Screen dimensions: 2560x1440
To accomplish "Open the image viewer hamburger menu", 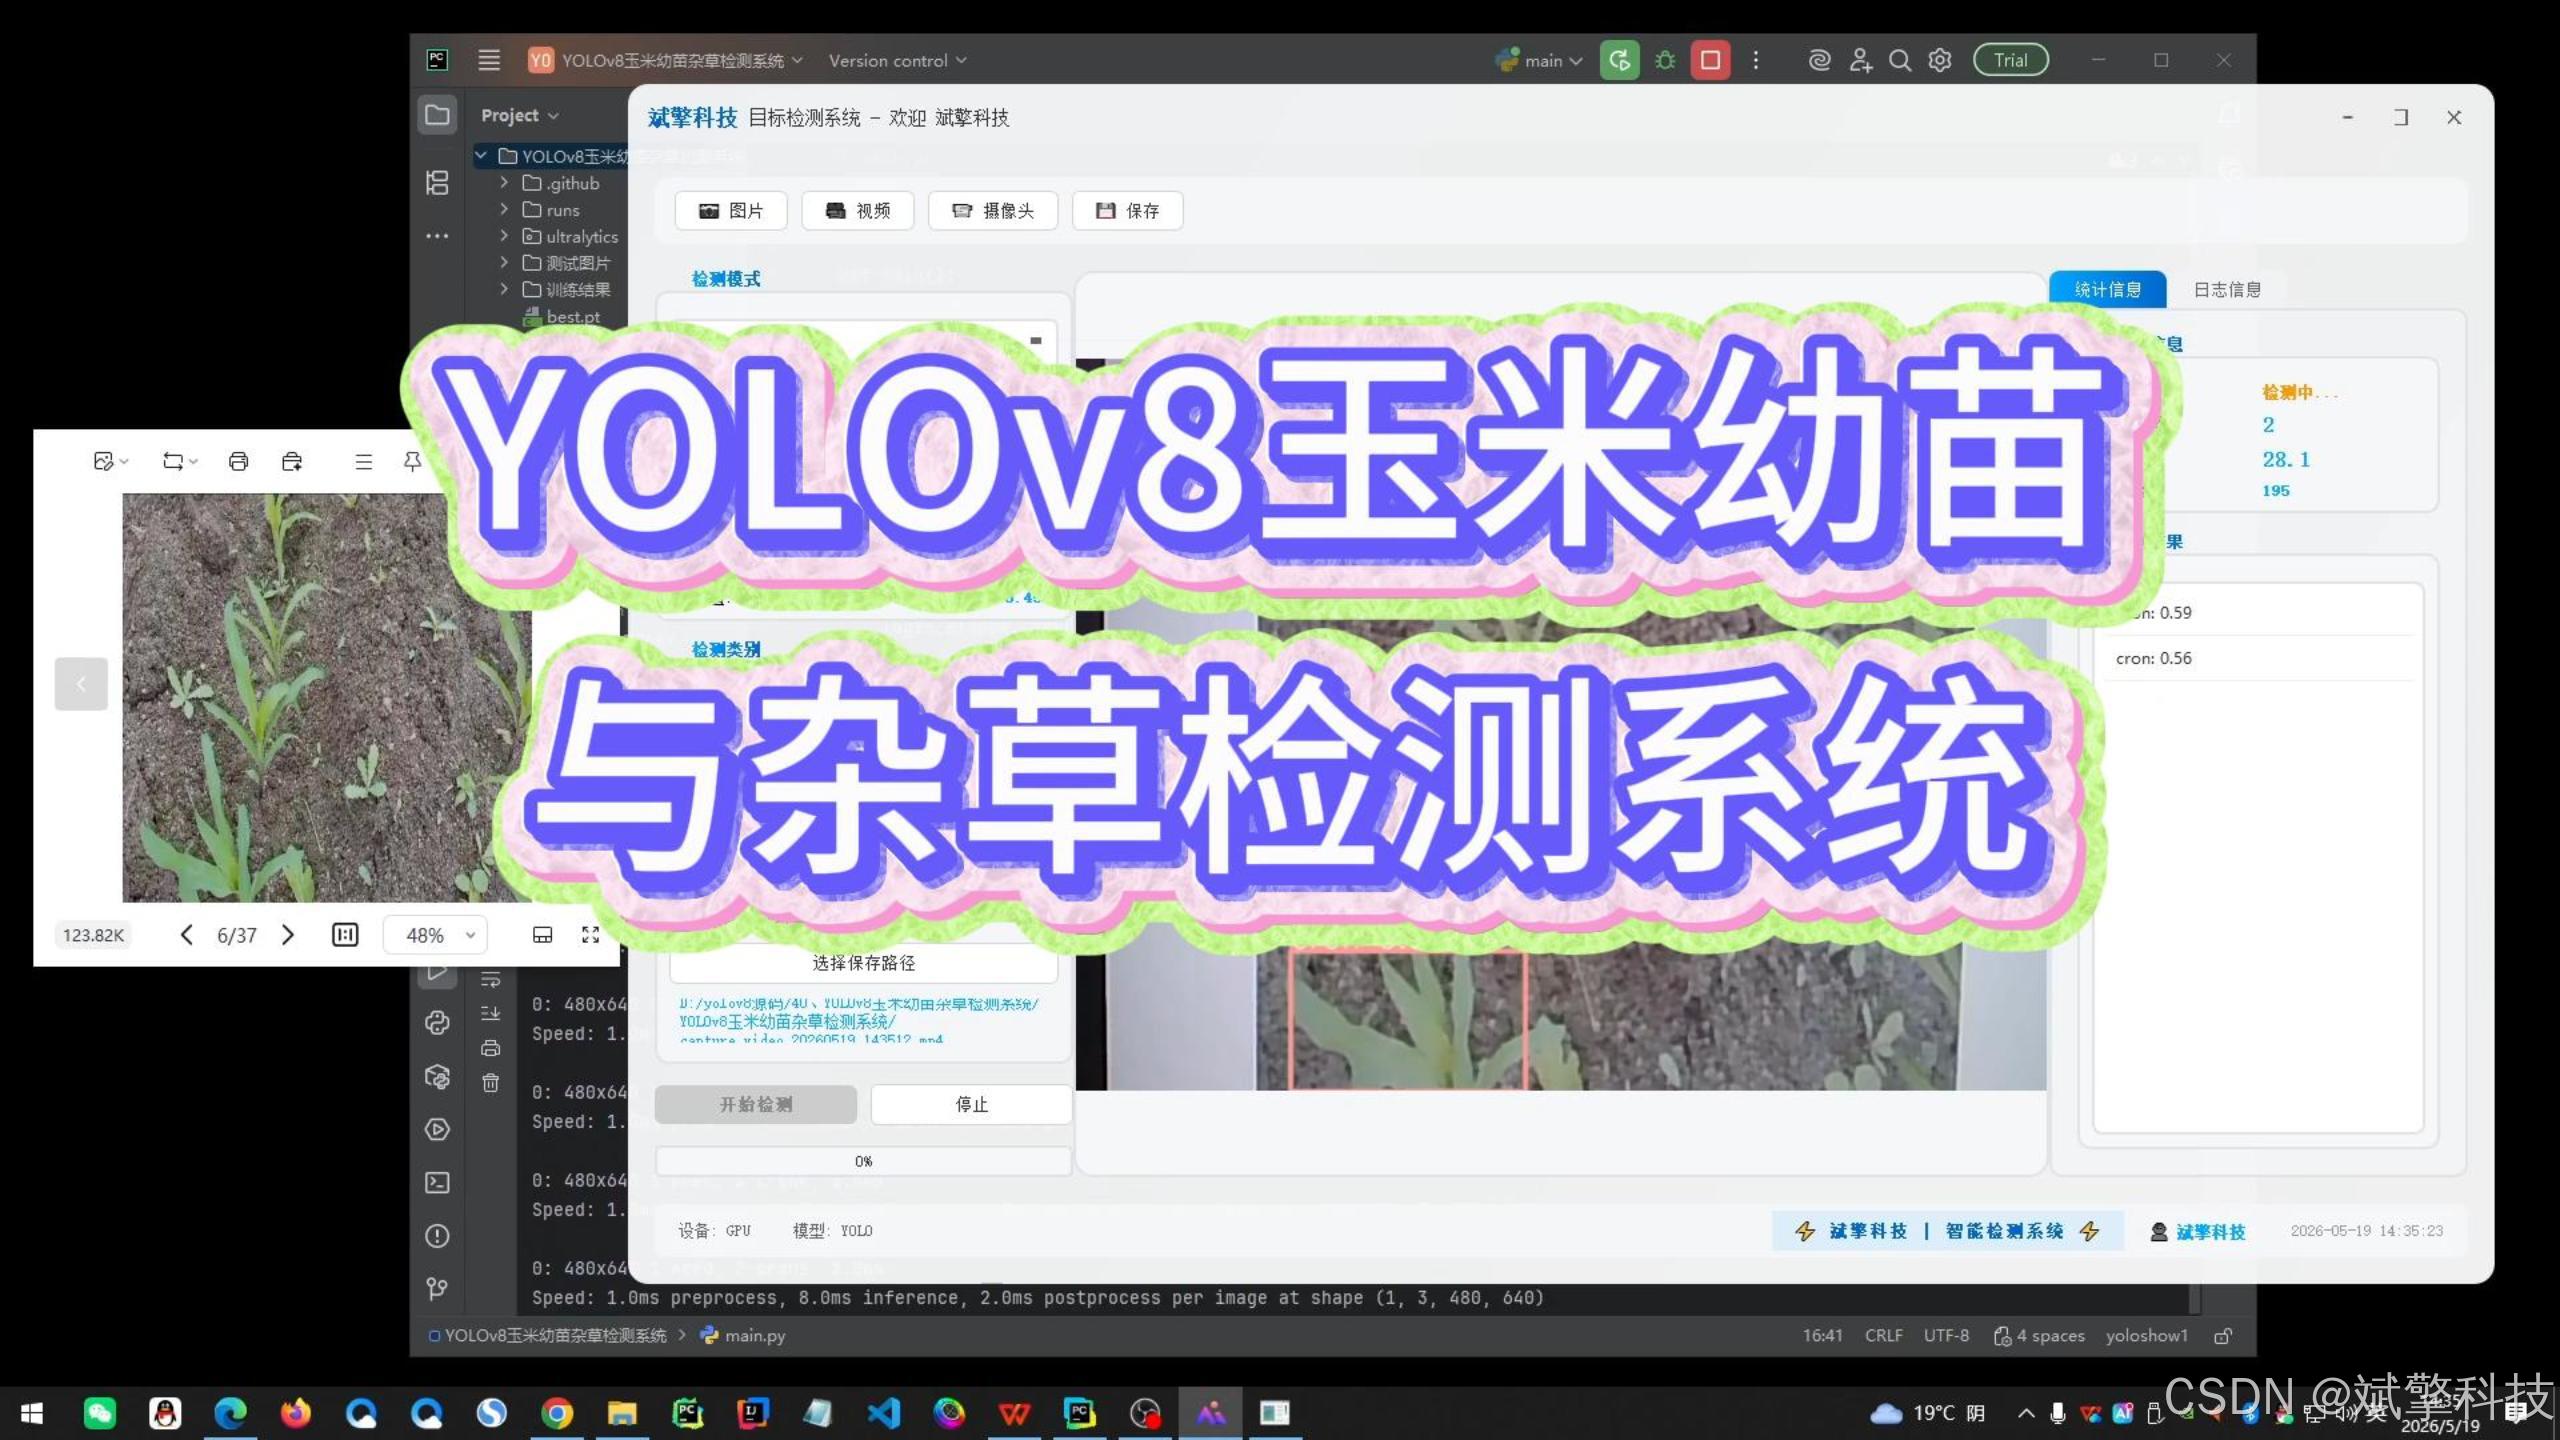I will point(363,461).
